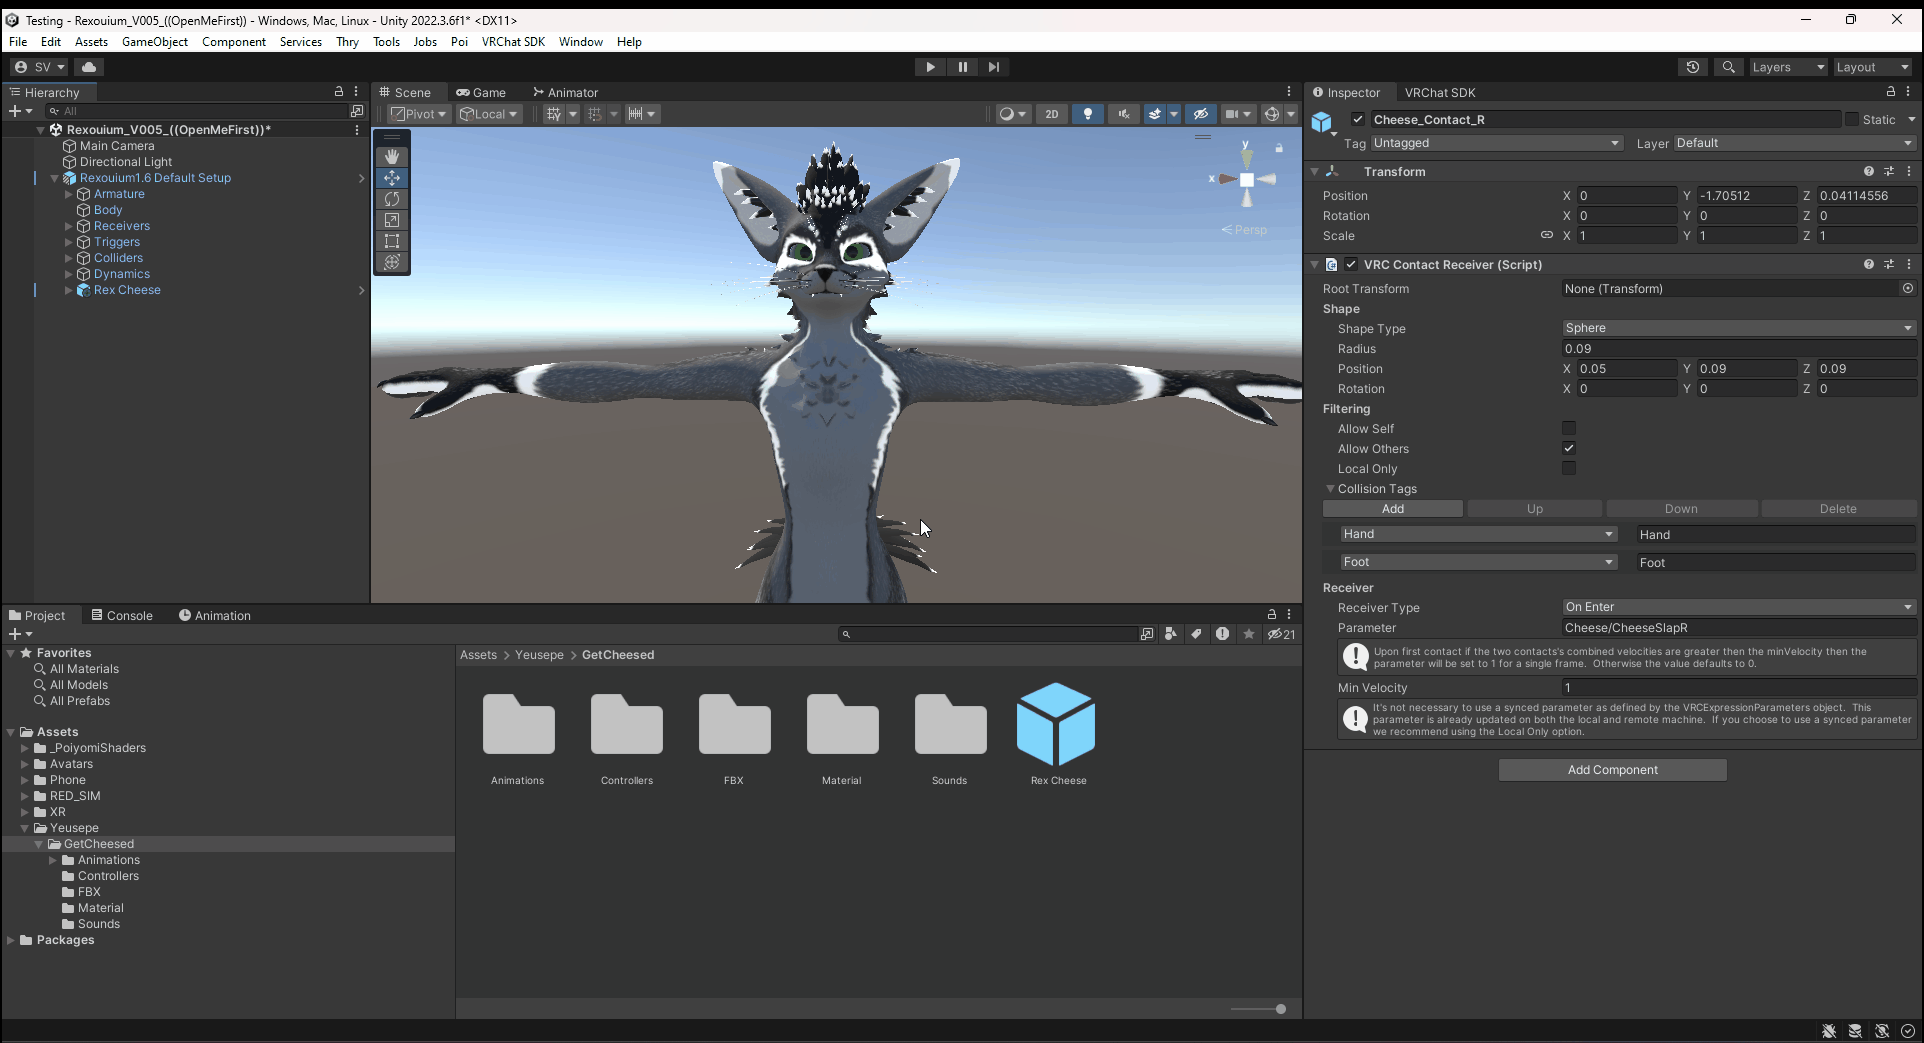Screen dimensions: 1924x1043
Task: Click Root Transform object picker icon
Action: [1907, 288]
